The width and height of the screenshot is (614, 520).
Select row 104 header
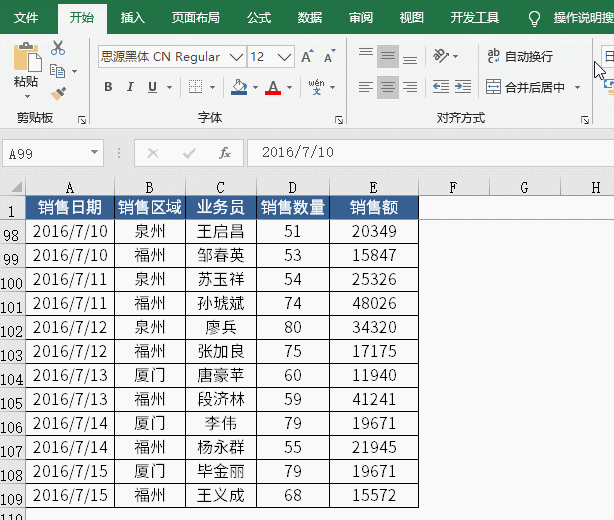pyautogui.click(x=12, y=378)
